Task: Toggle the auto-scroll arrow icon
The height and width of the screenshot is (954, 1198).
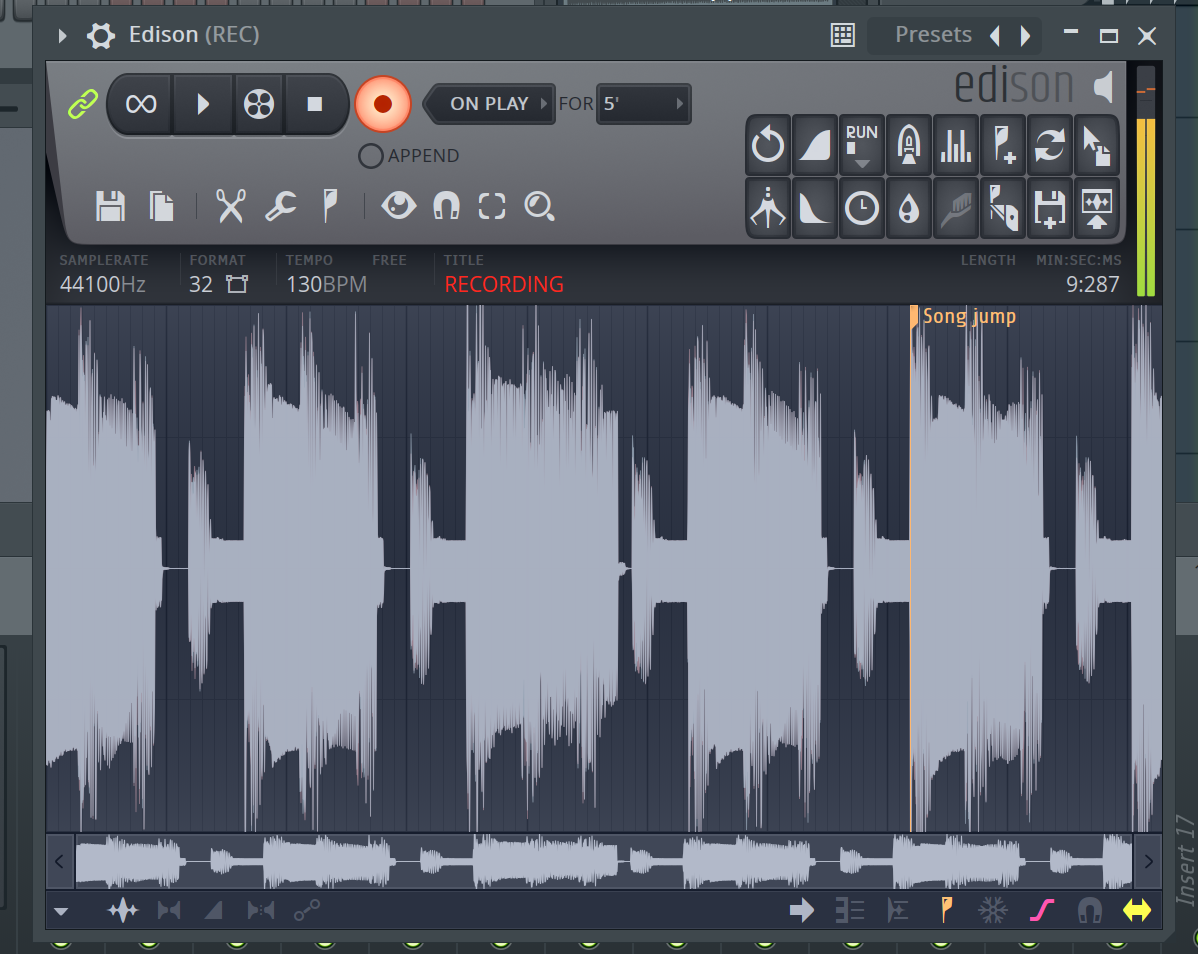Action: coord(801,910)
